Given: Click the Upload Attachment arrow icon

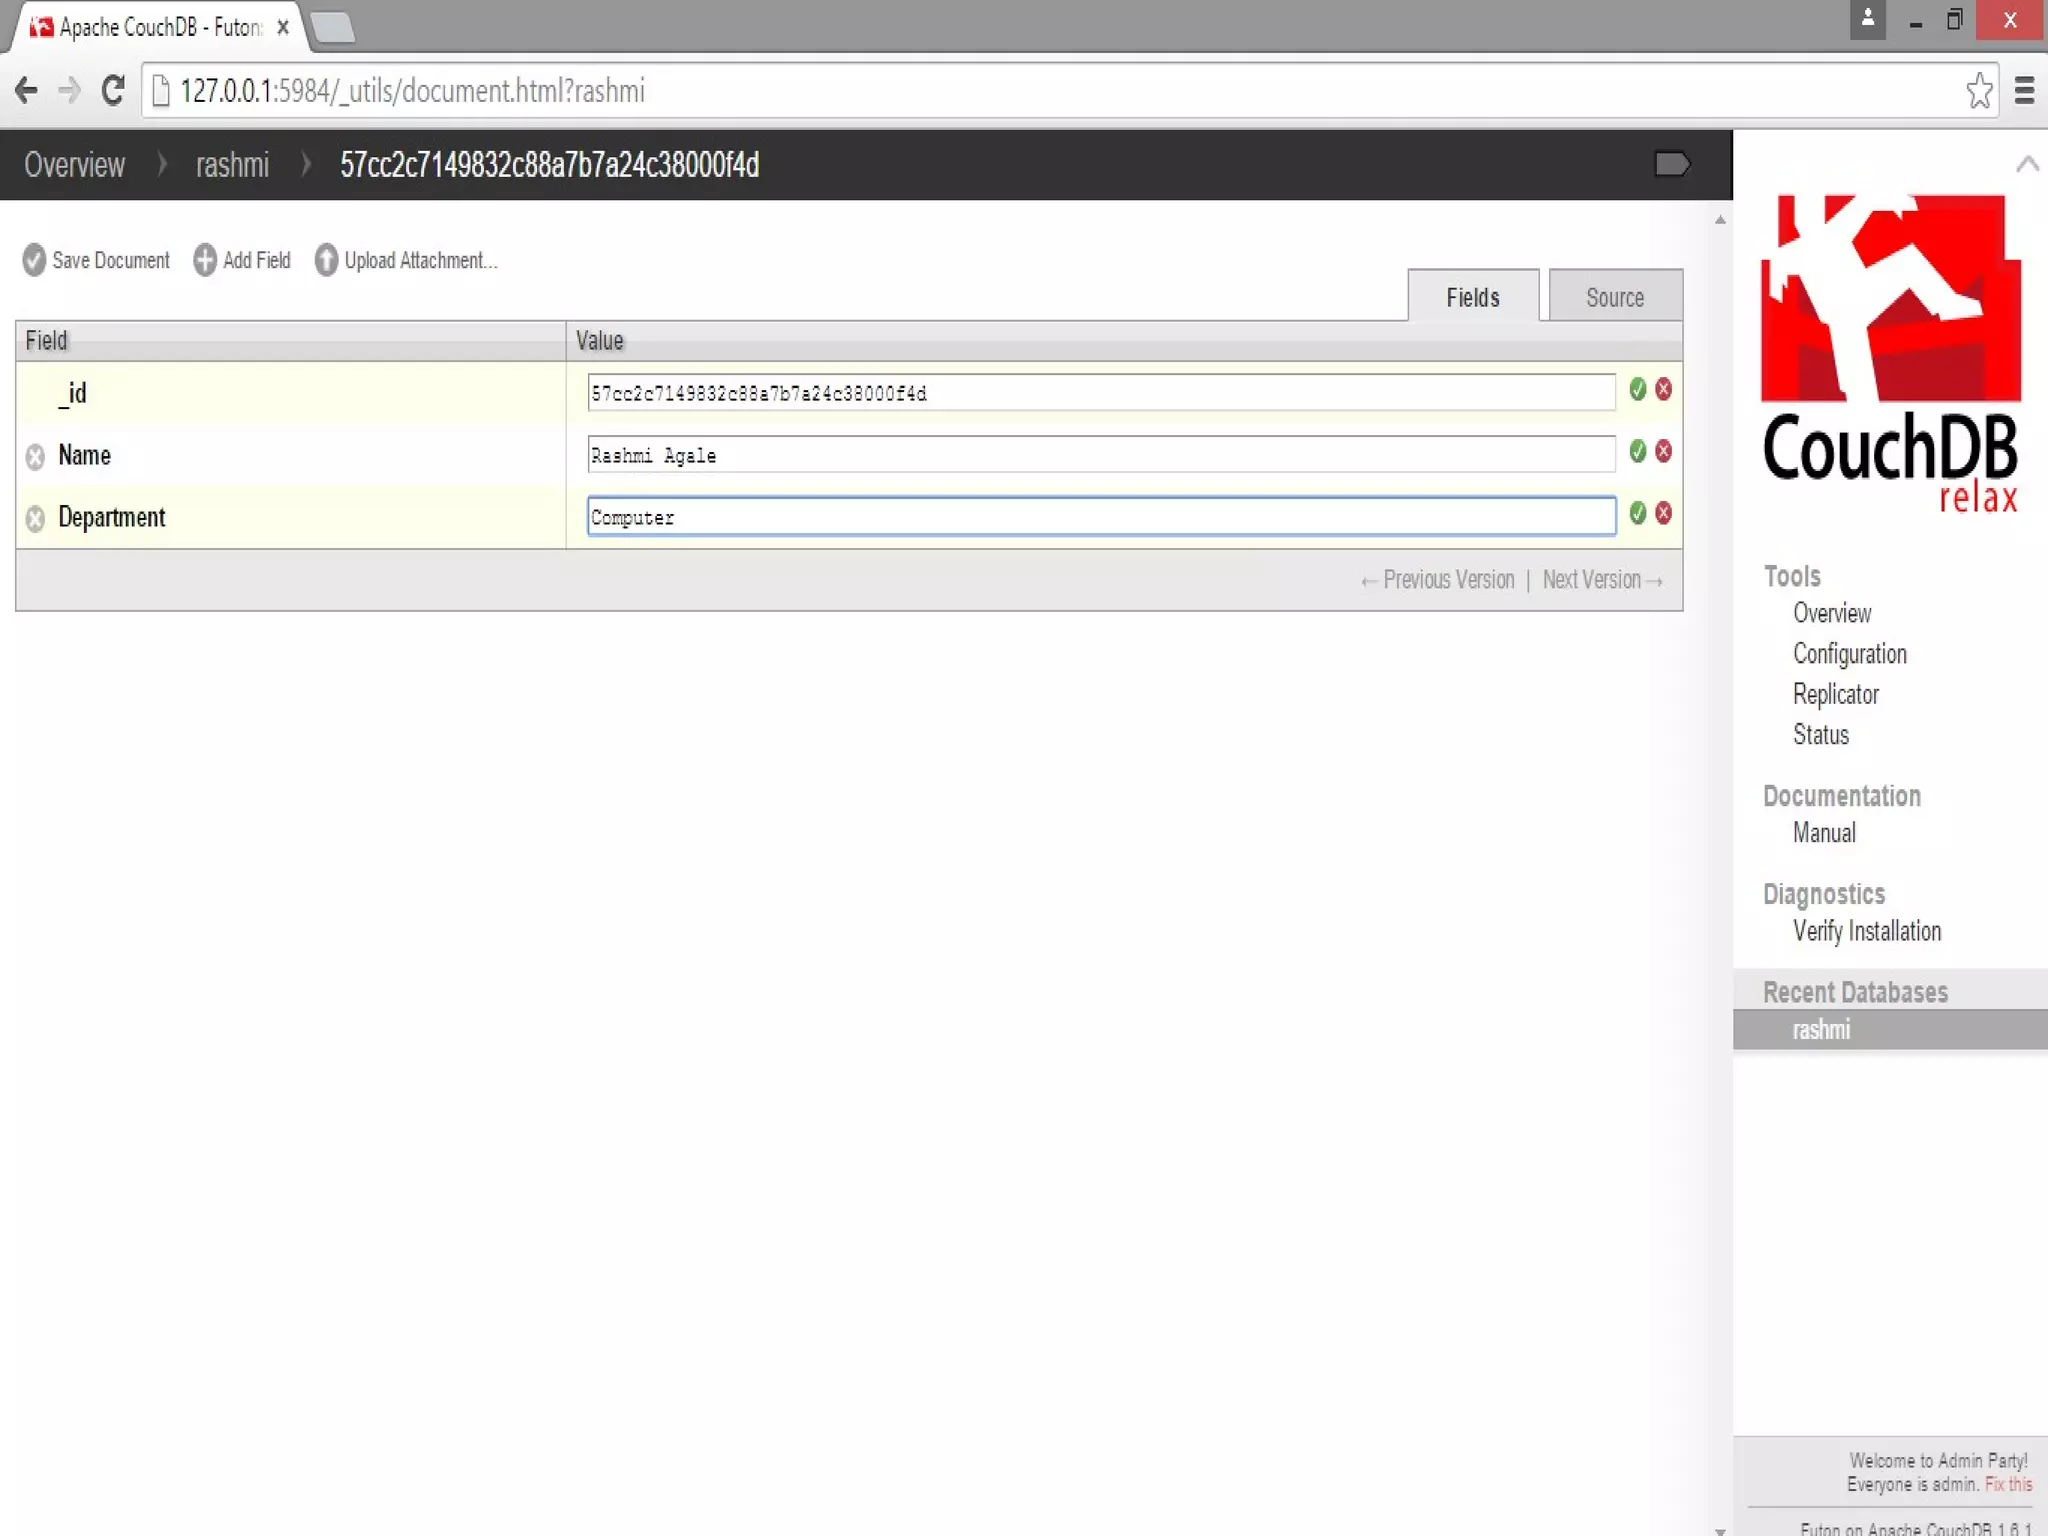Looking at the screenshot, I should [x=326, y=260].
